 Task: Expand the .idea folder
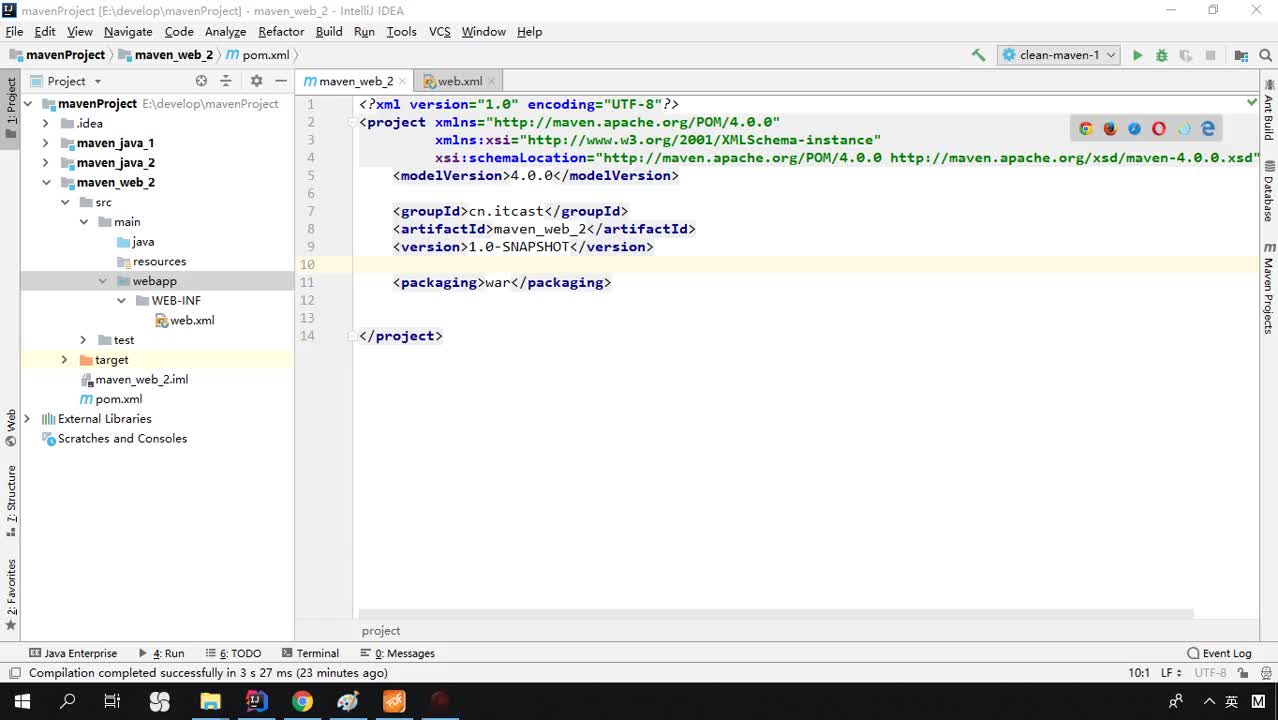click(x=45, y=124)
